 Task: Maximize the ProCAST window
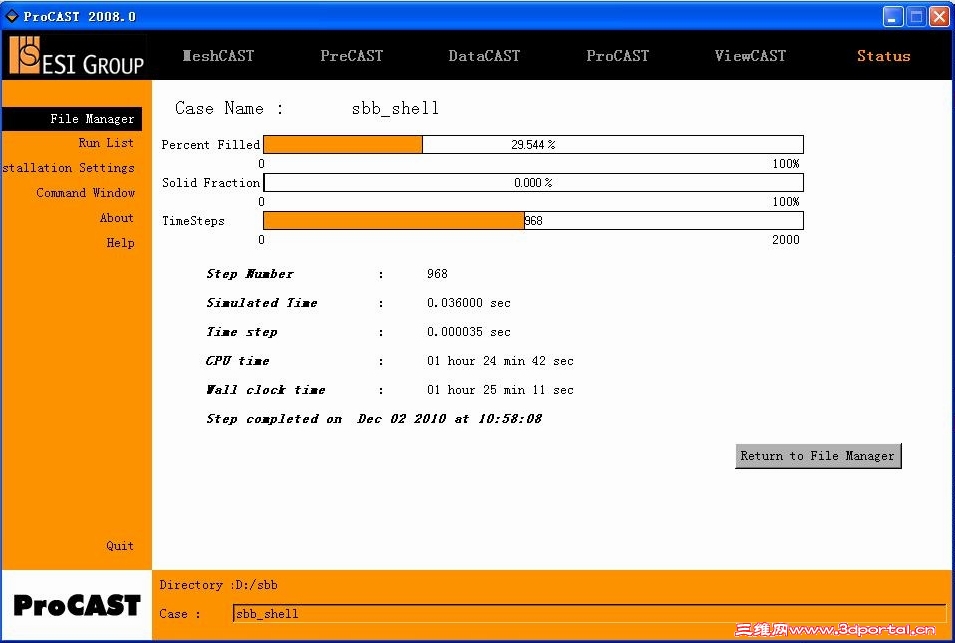tap(916, 16)
